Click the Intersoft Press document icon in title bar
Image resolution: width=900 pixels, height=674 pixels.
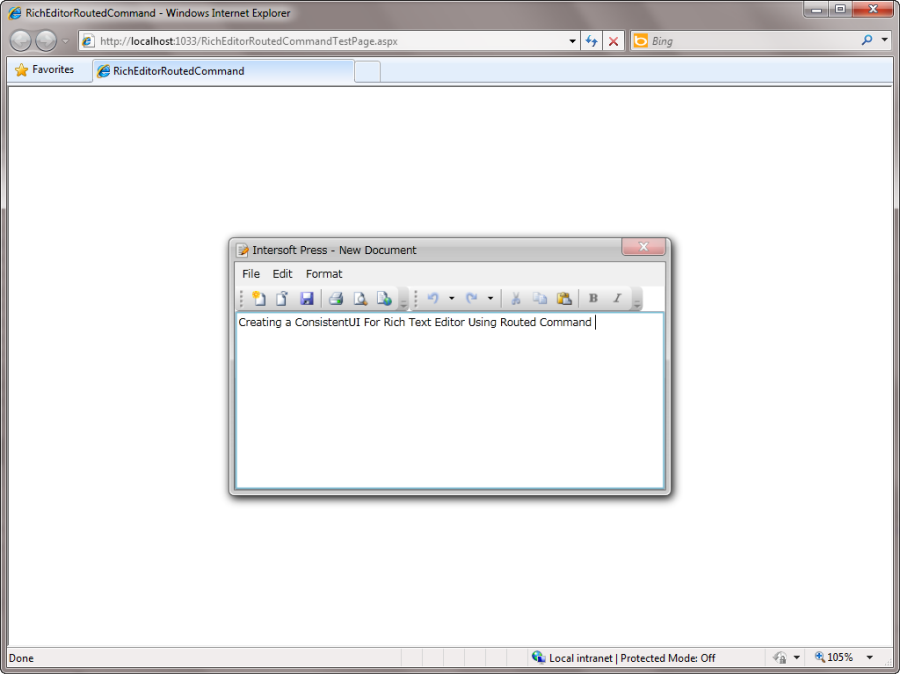(243, 250)
